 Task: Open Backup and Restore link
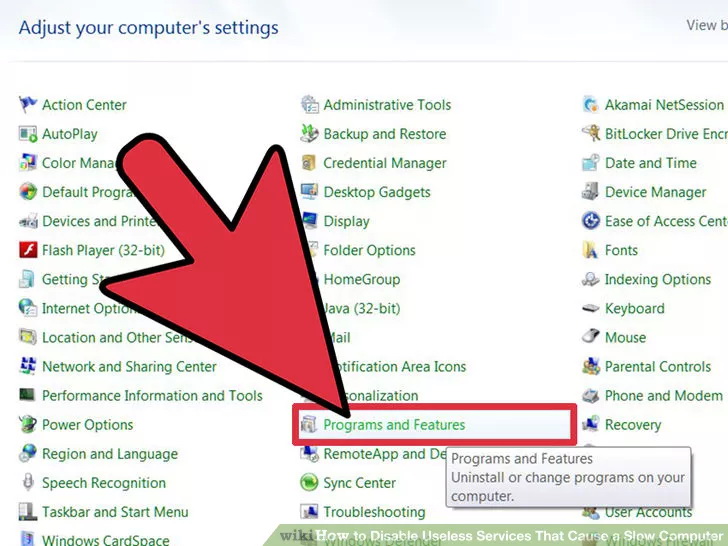(x=385, y=134)
